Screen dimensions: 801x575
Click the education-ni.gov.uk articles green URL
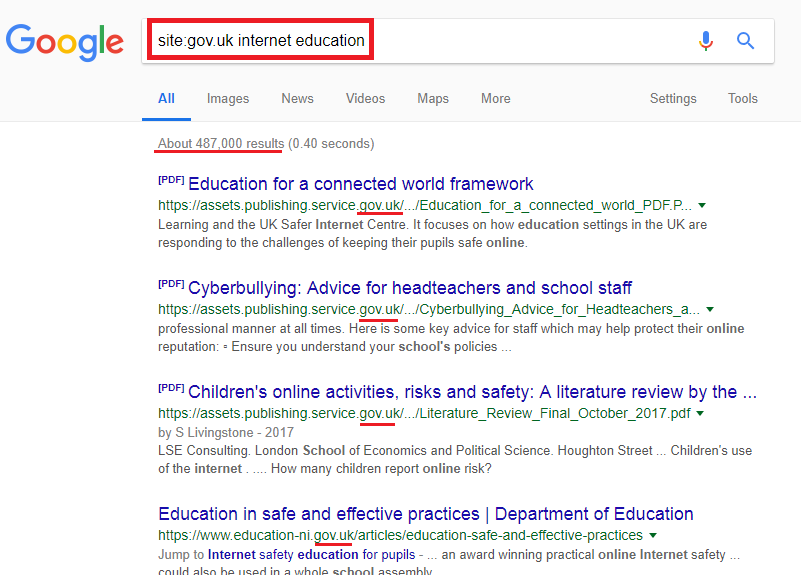[400, 535]
